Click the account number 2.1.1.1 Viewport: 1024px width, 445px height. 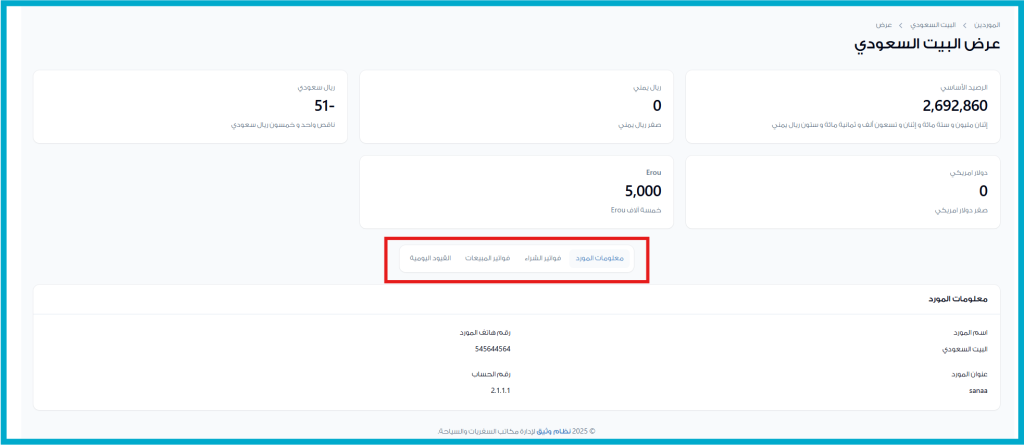[500, 390]
